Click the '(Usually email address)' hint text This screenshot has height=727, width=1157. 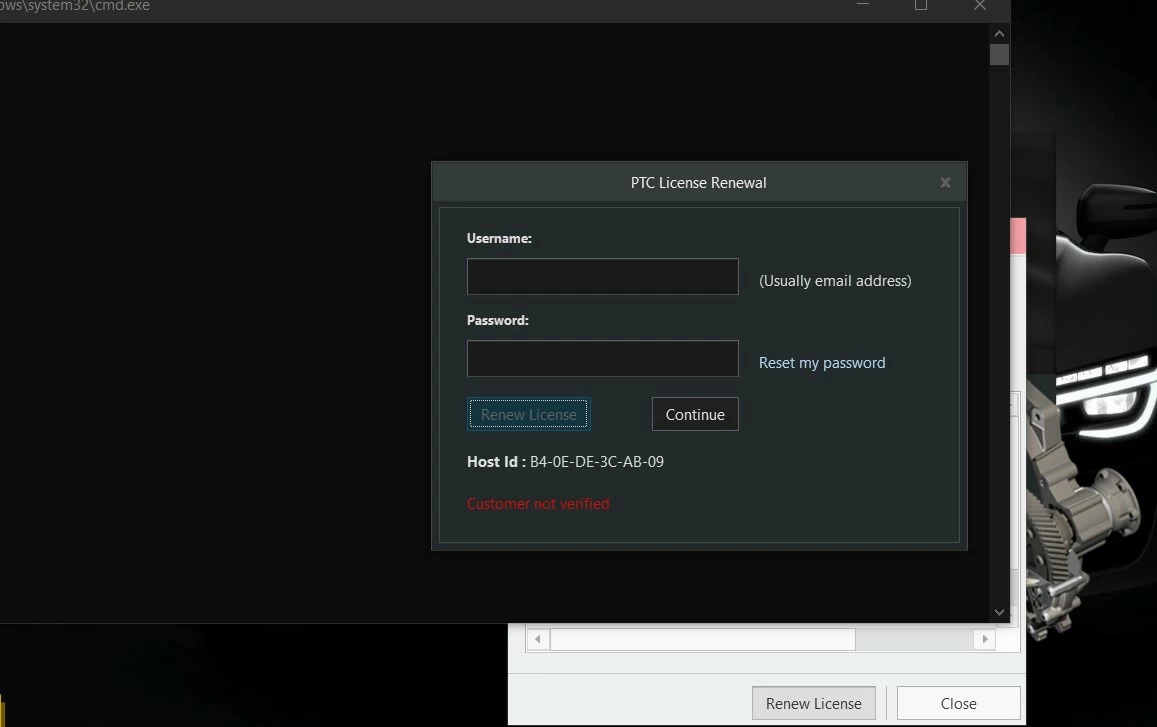(x=835, y=281)
